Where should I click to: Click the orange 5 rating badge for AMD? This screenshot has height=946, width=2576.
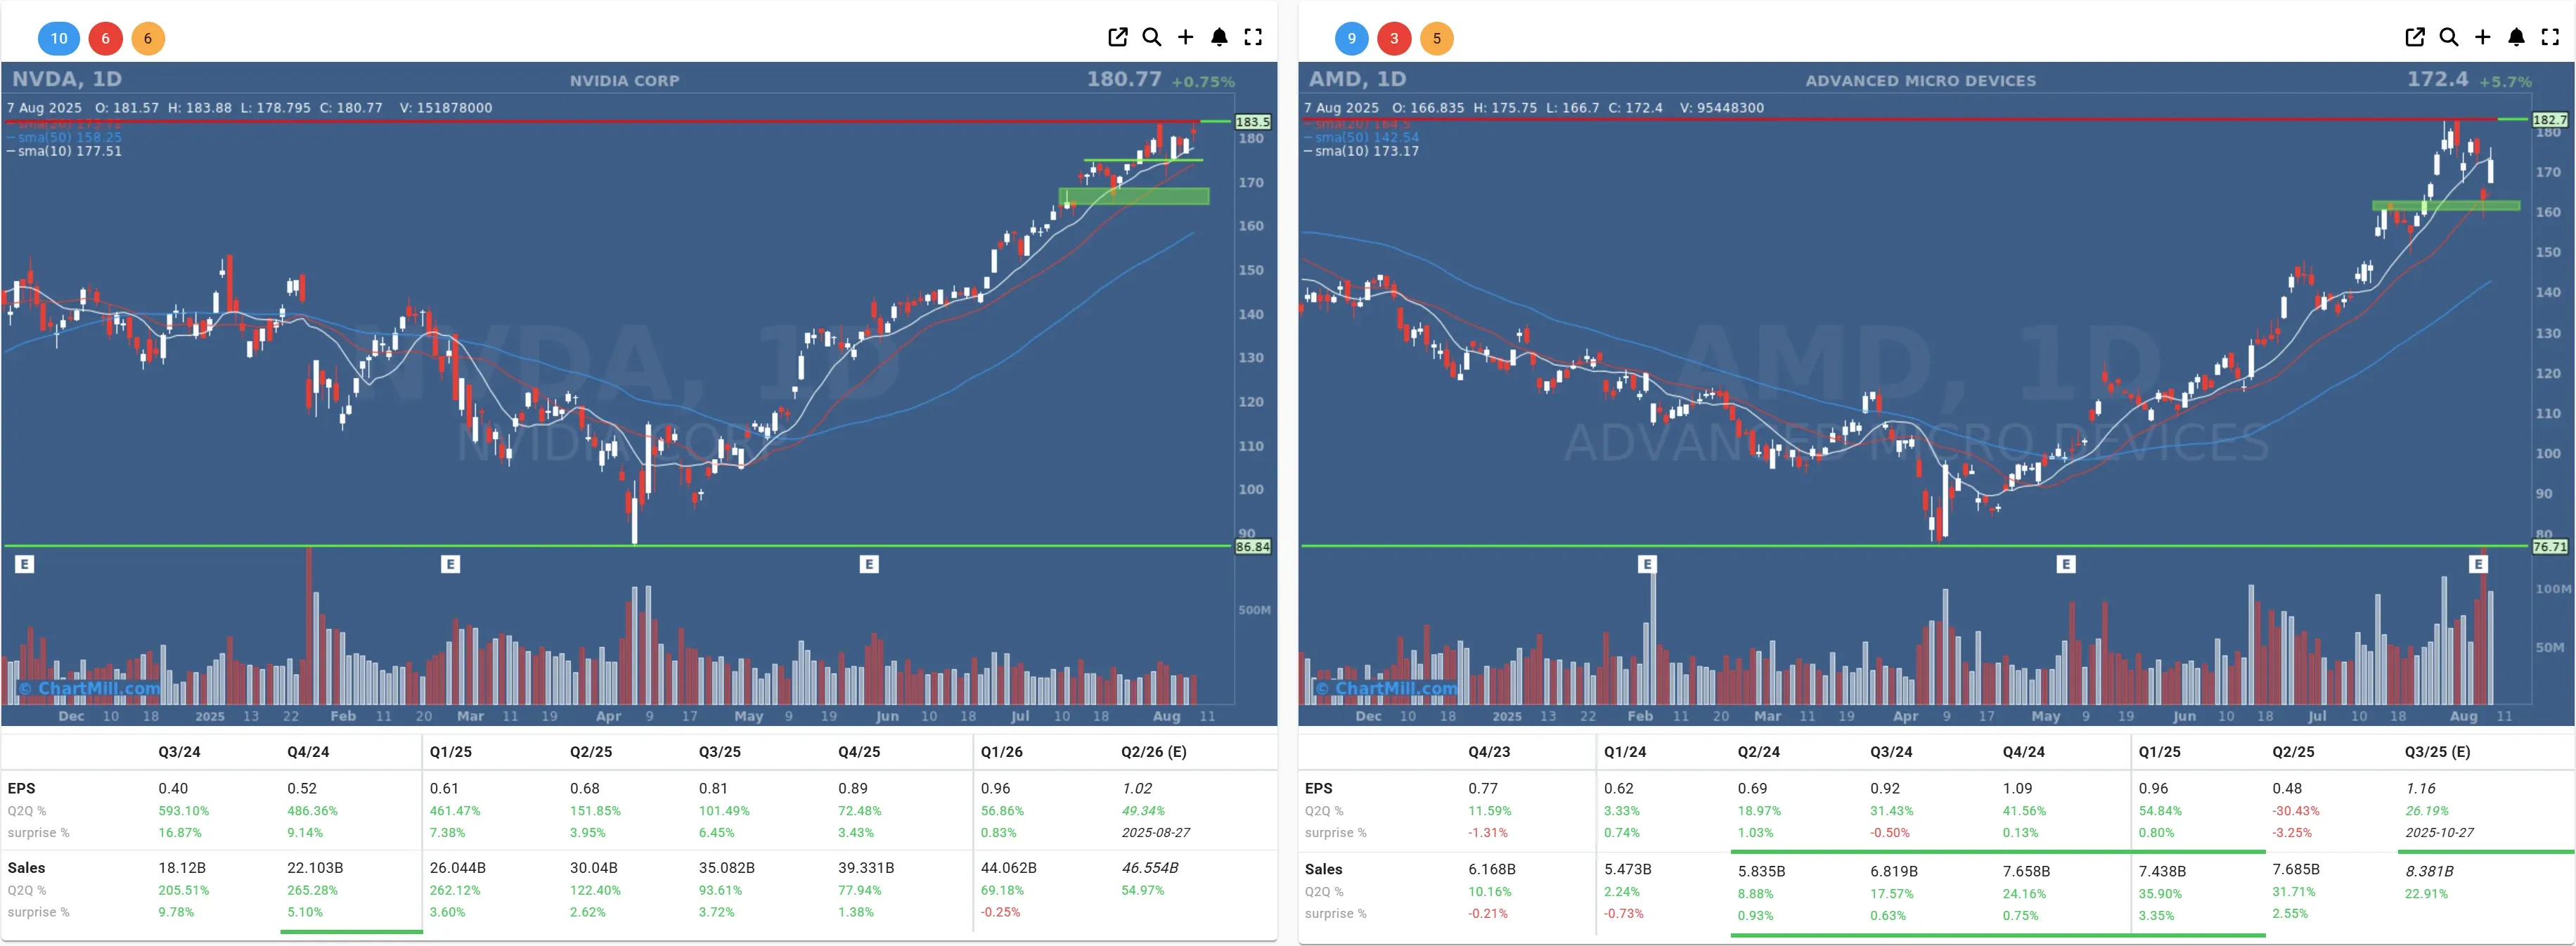[x=1437, y=38]
